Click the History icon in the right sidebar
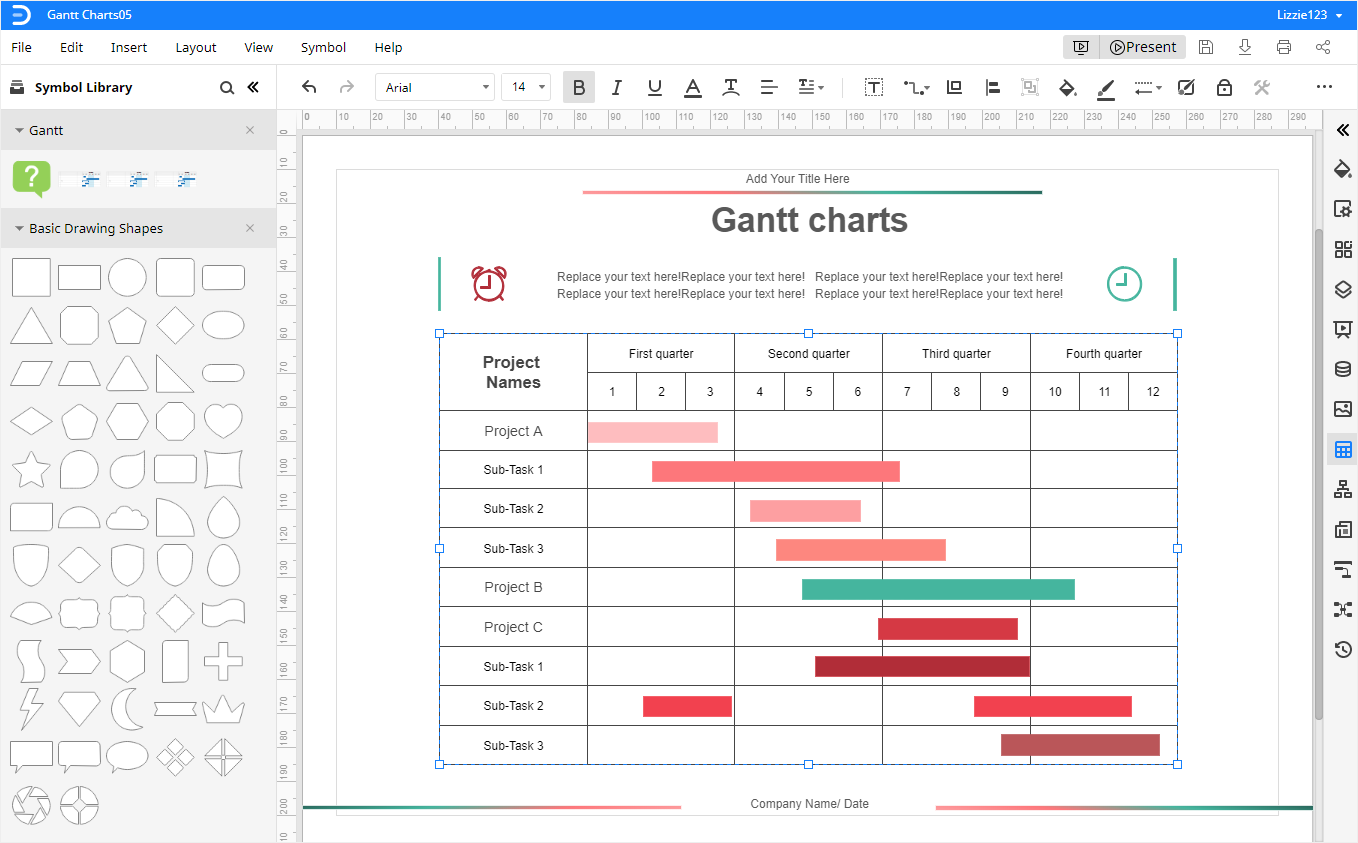The image size is (1358, 843). (x=1343, y=649)
